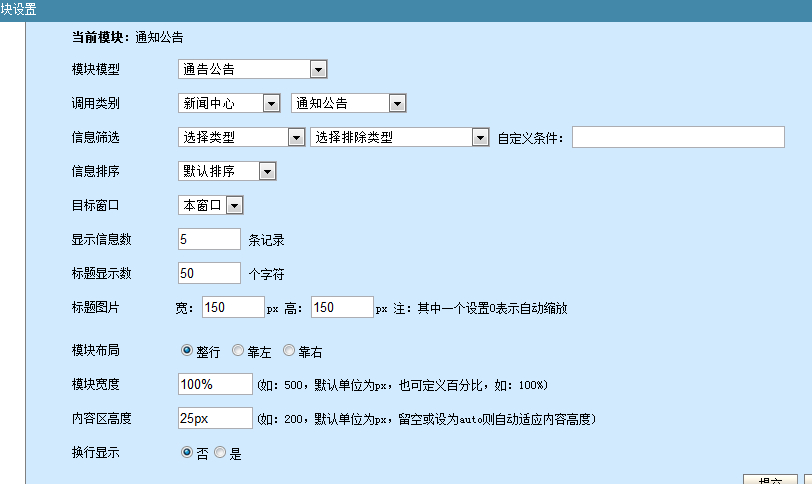Focus the 高 image height field
This screenshot has width=812, height=484.
(342, 307)
